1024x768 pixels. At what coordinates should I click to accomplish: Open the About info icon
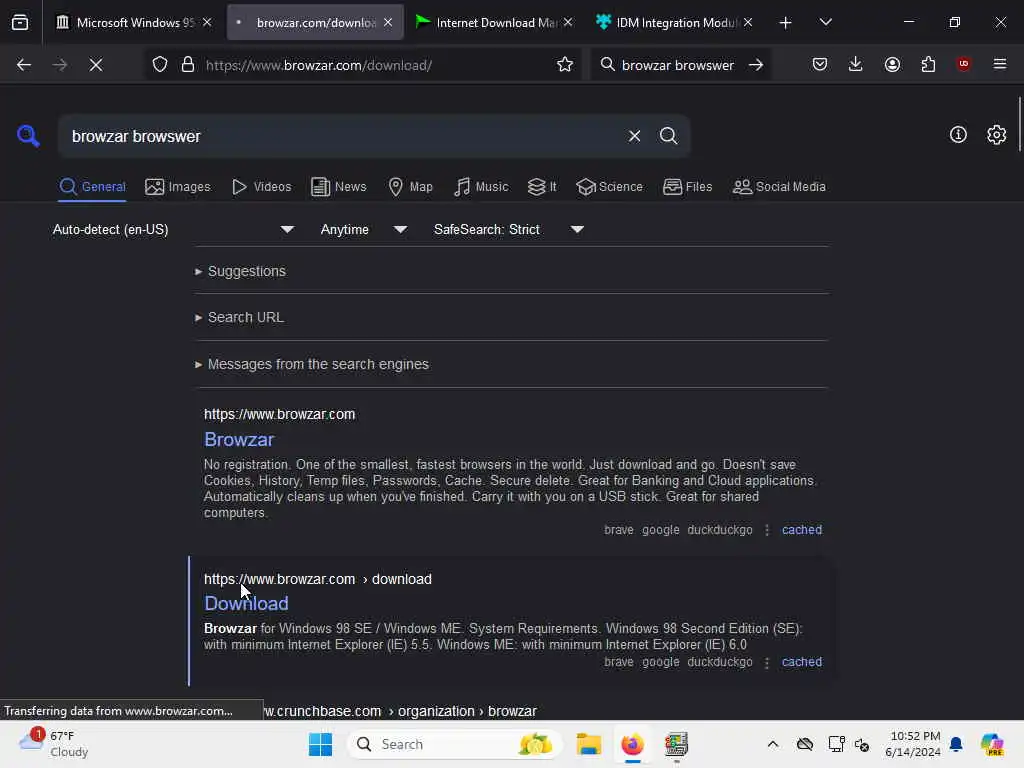pos(958,135)
